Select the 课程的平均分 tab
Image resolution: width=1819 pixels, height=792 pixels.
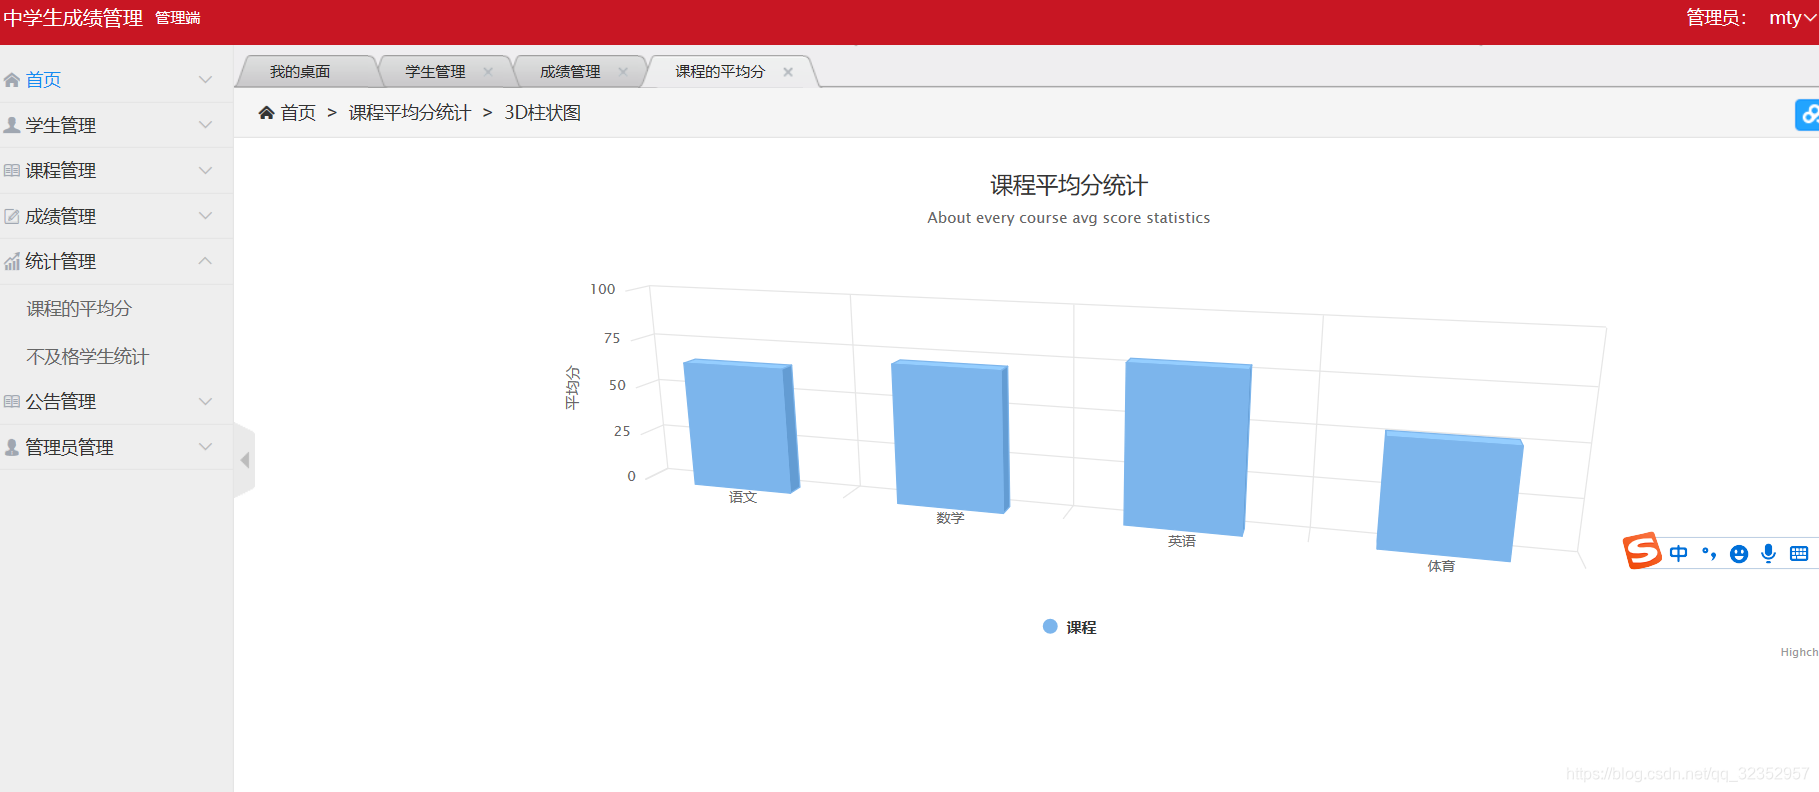click(x=720, y=72)
